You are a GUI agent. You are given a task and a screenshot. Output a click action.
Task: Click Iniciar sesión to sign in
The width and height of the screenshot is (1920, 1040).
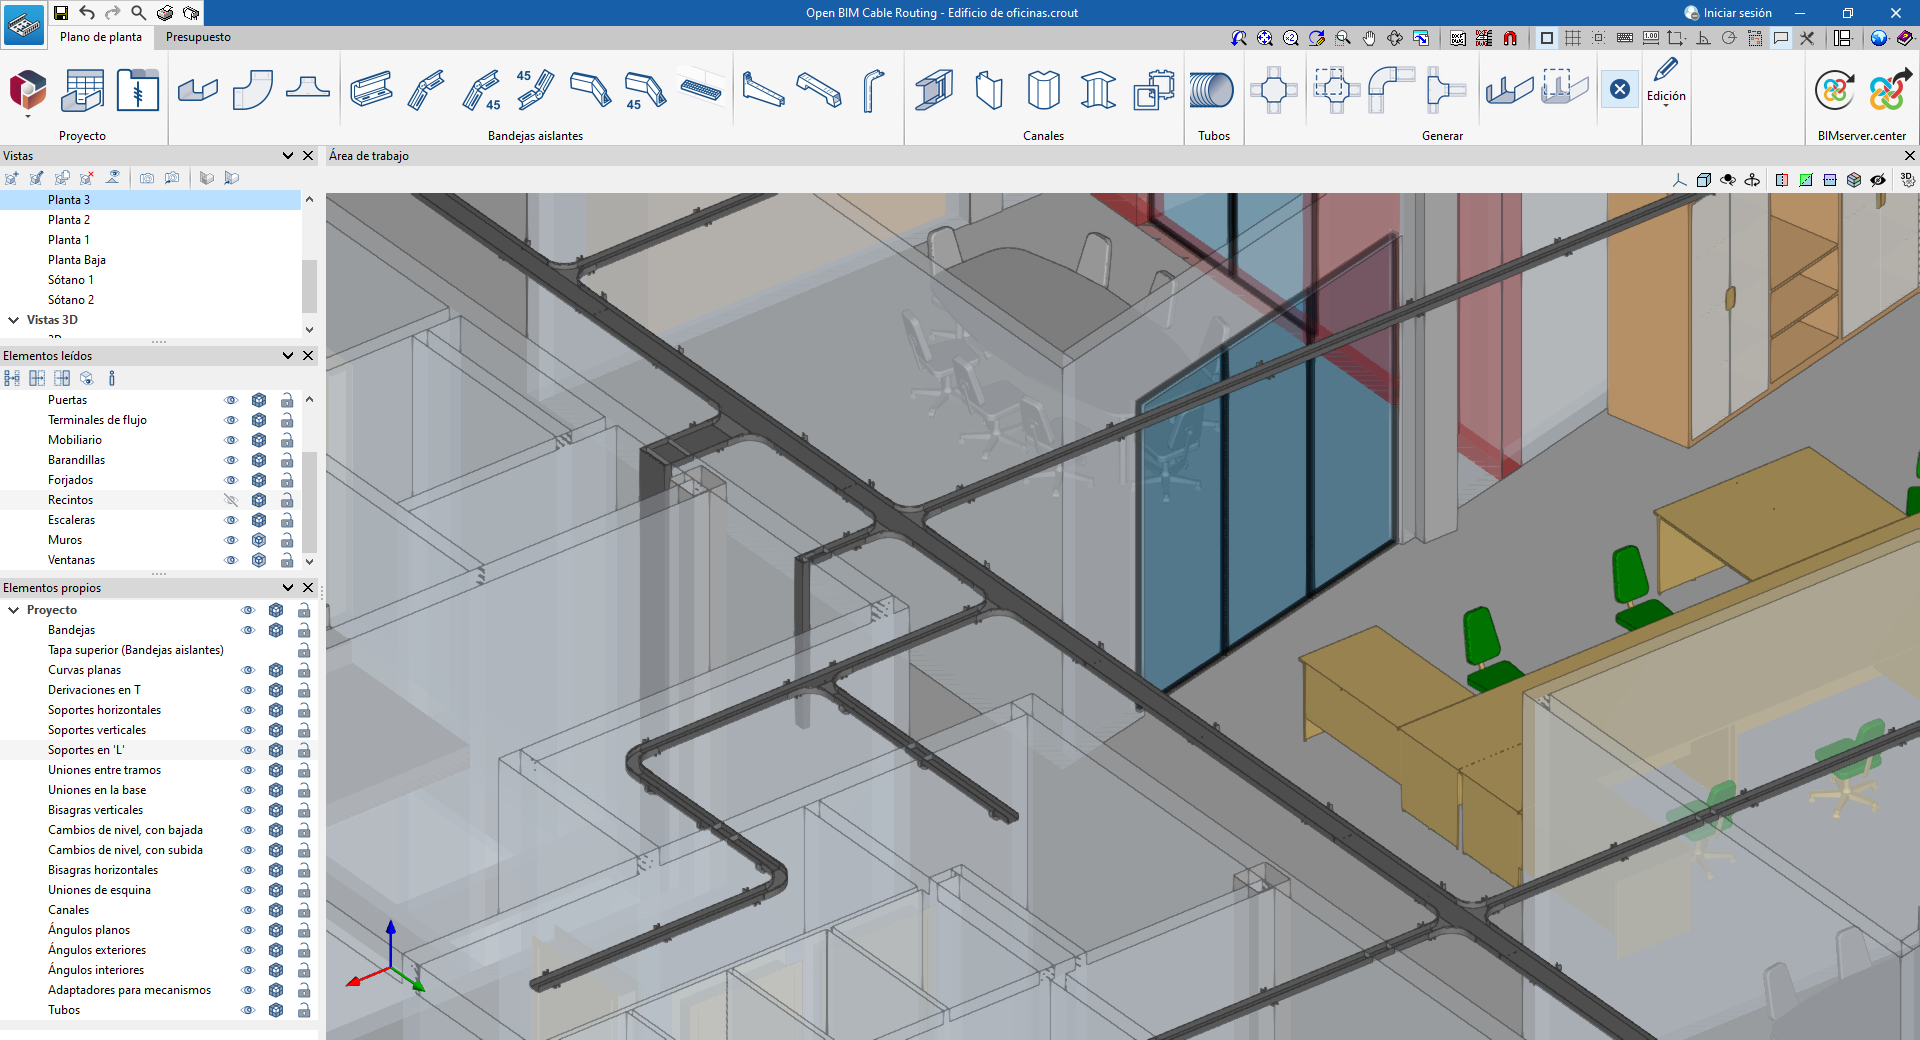(x=1728, y=13)
